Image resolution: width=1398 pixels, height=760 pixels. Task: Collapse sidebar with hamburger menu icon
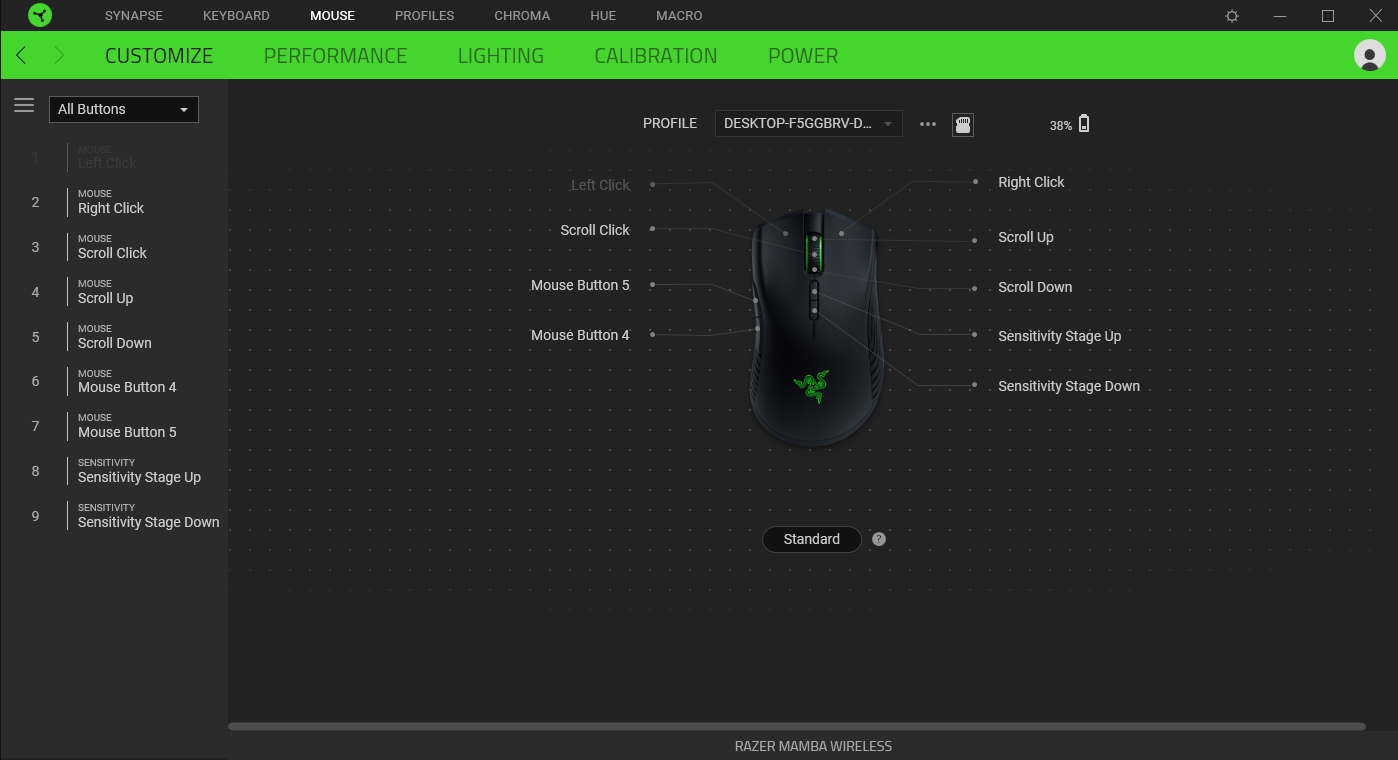24,106
